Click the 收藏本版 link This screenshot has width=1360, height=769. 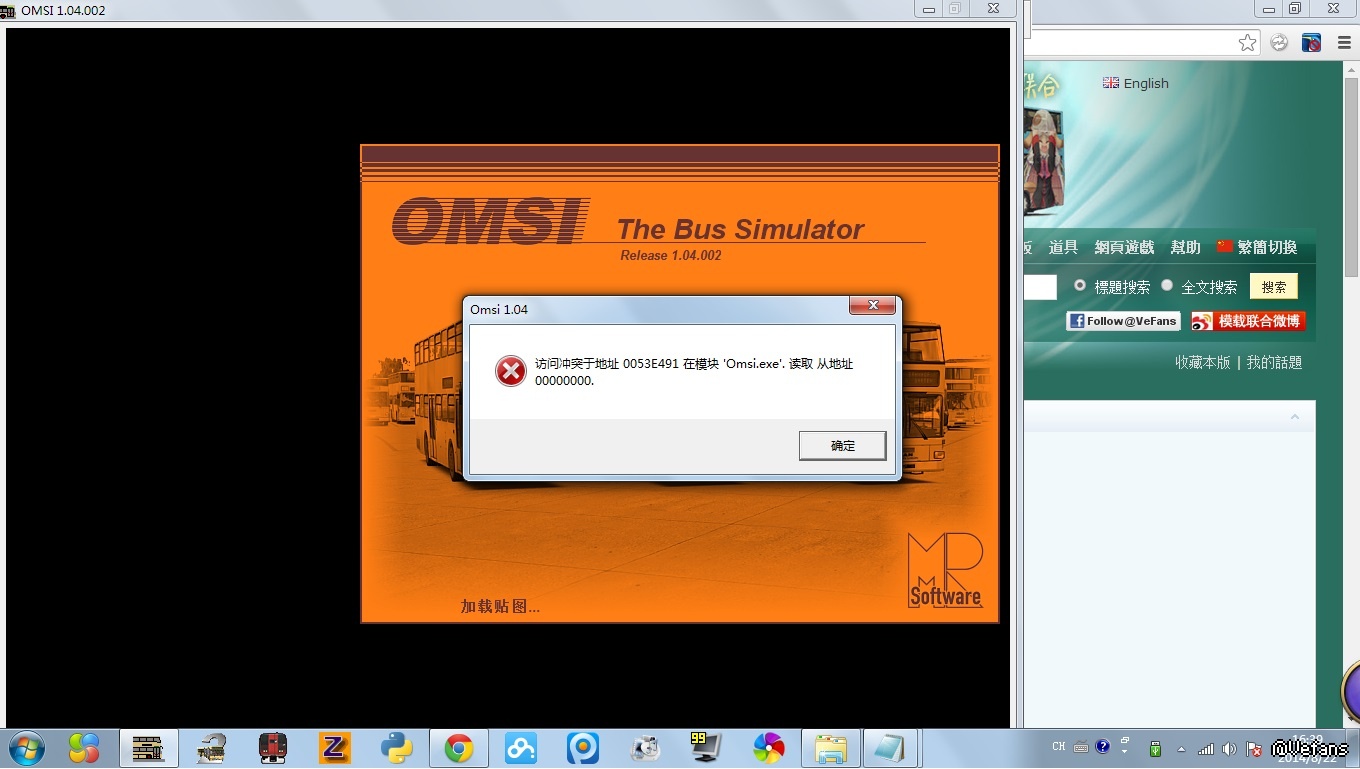click(1203, 362)
